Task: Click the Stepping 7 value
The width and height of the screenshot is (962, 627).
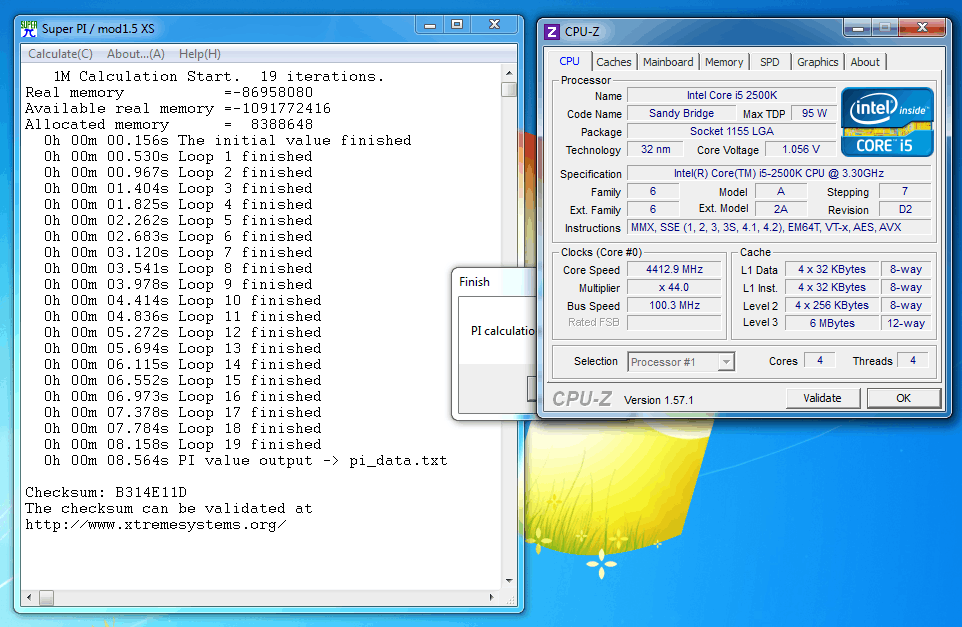Action: coord(905,191)
